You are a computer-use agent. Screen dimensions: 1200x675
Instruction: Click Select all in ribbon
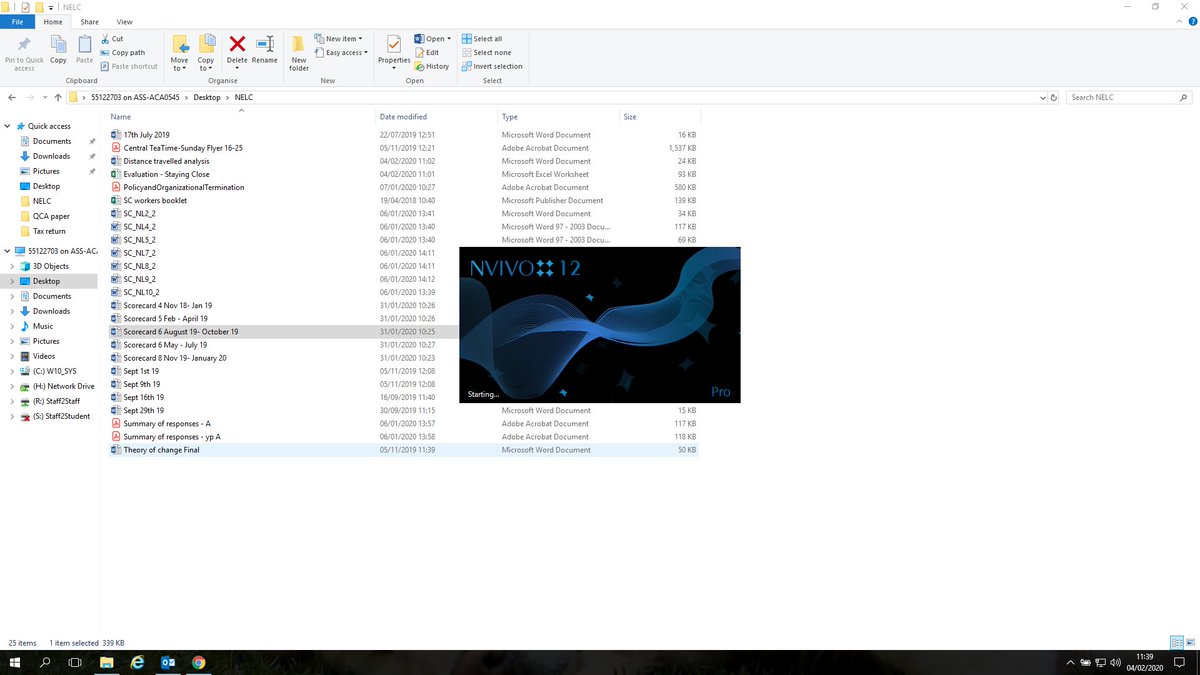(x=482, y=39)
